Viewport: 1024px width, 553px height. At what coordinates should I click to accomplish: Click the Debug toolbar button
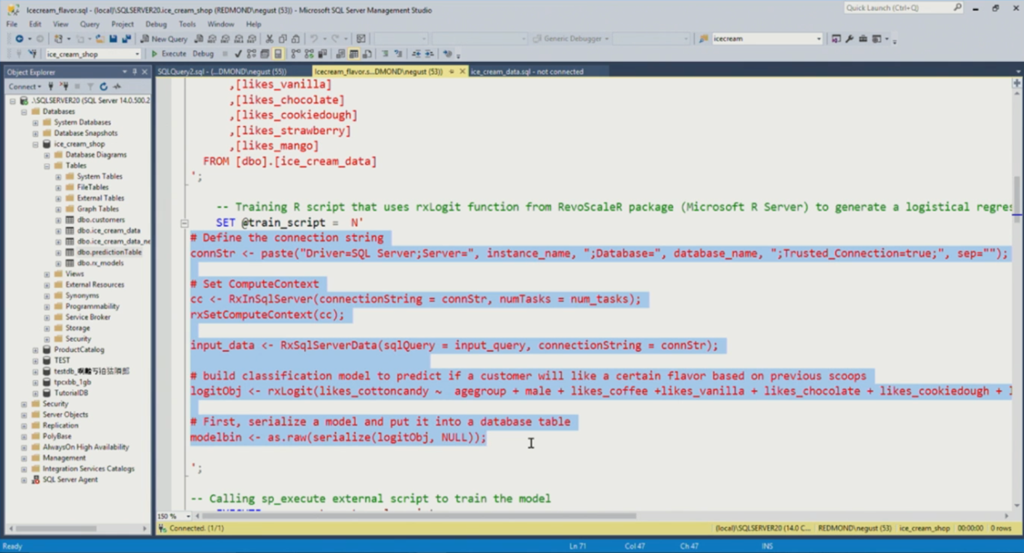(202, 54)
